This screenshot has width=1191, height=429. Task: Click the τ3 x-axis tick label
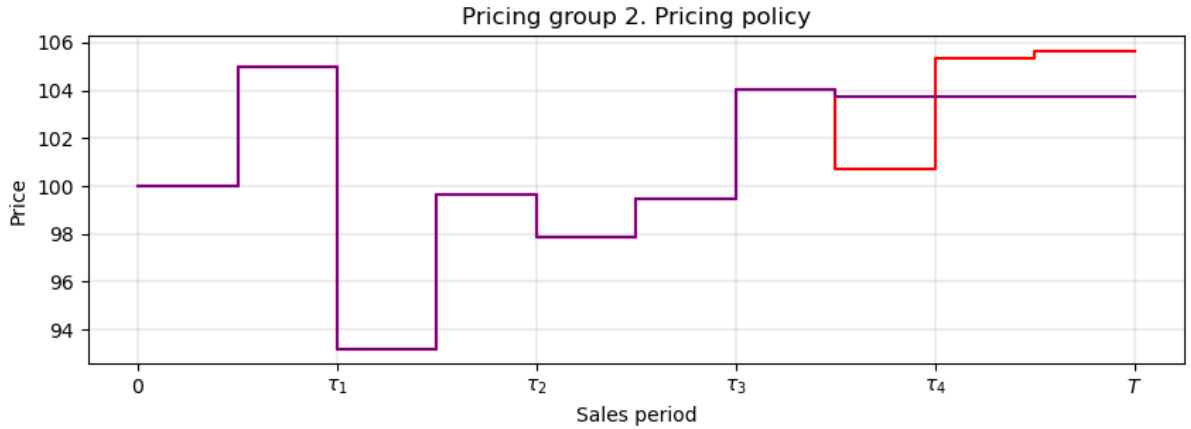click(x=736, y=385)
